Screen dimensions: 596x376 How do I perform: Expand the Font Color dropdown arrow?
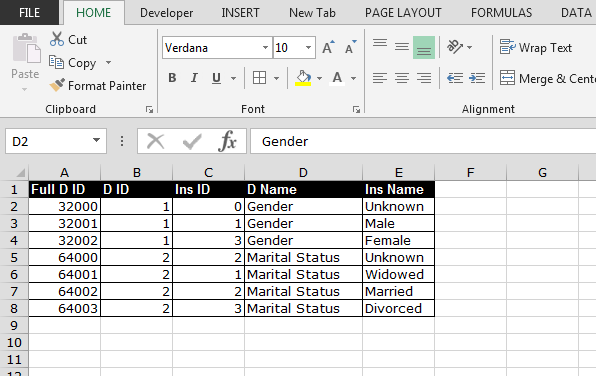click(353, 78)
